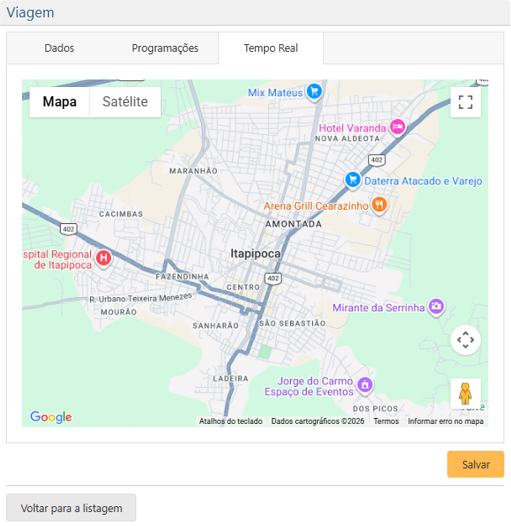Toggle fullscreen map view
This screenshot has height=526, width=511.
tap(465, 102)
